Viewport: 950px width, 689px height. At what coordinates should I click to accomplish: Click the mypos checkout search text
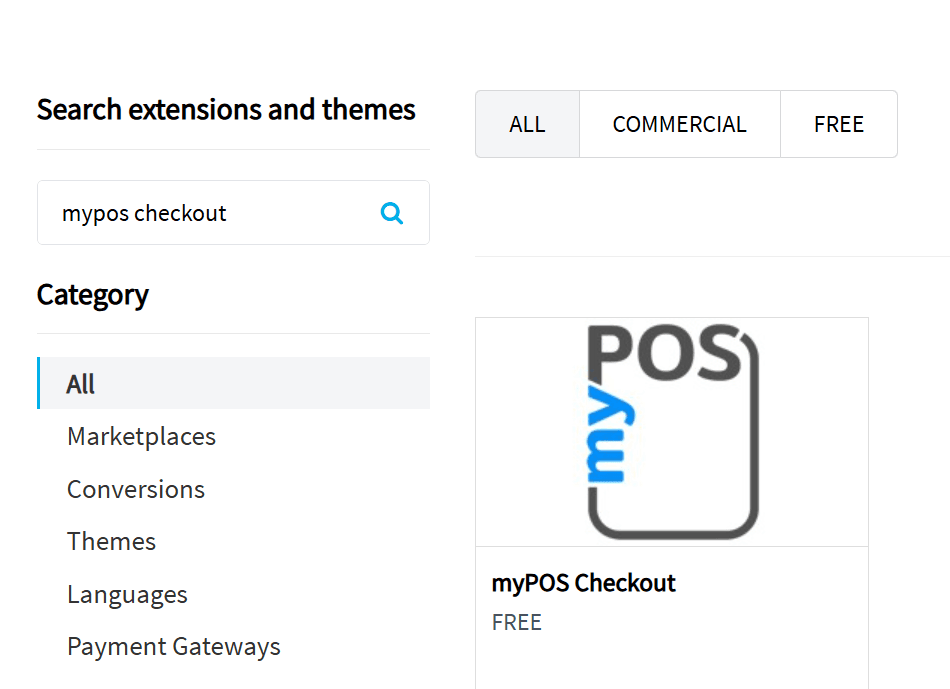click(144, 212)
